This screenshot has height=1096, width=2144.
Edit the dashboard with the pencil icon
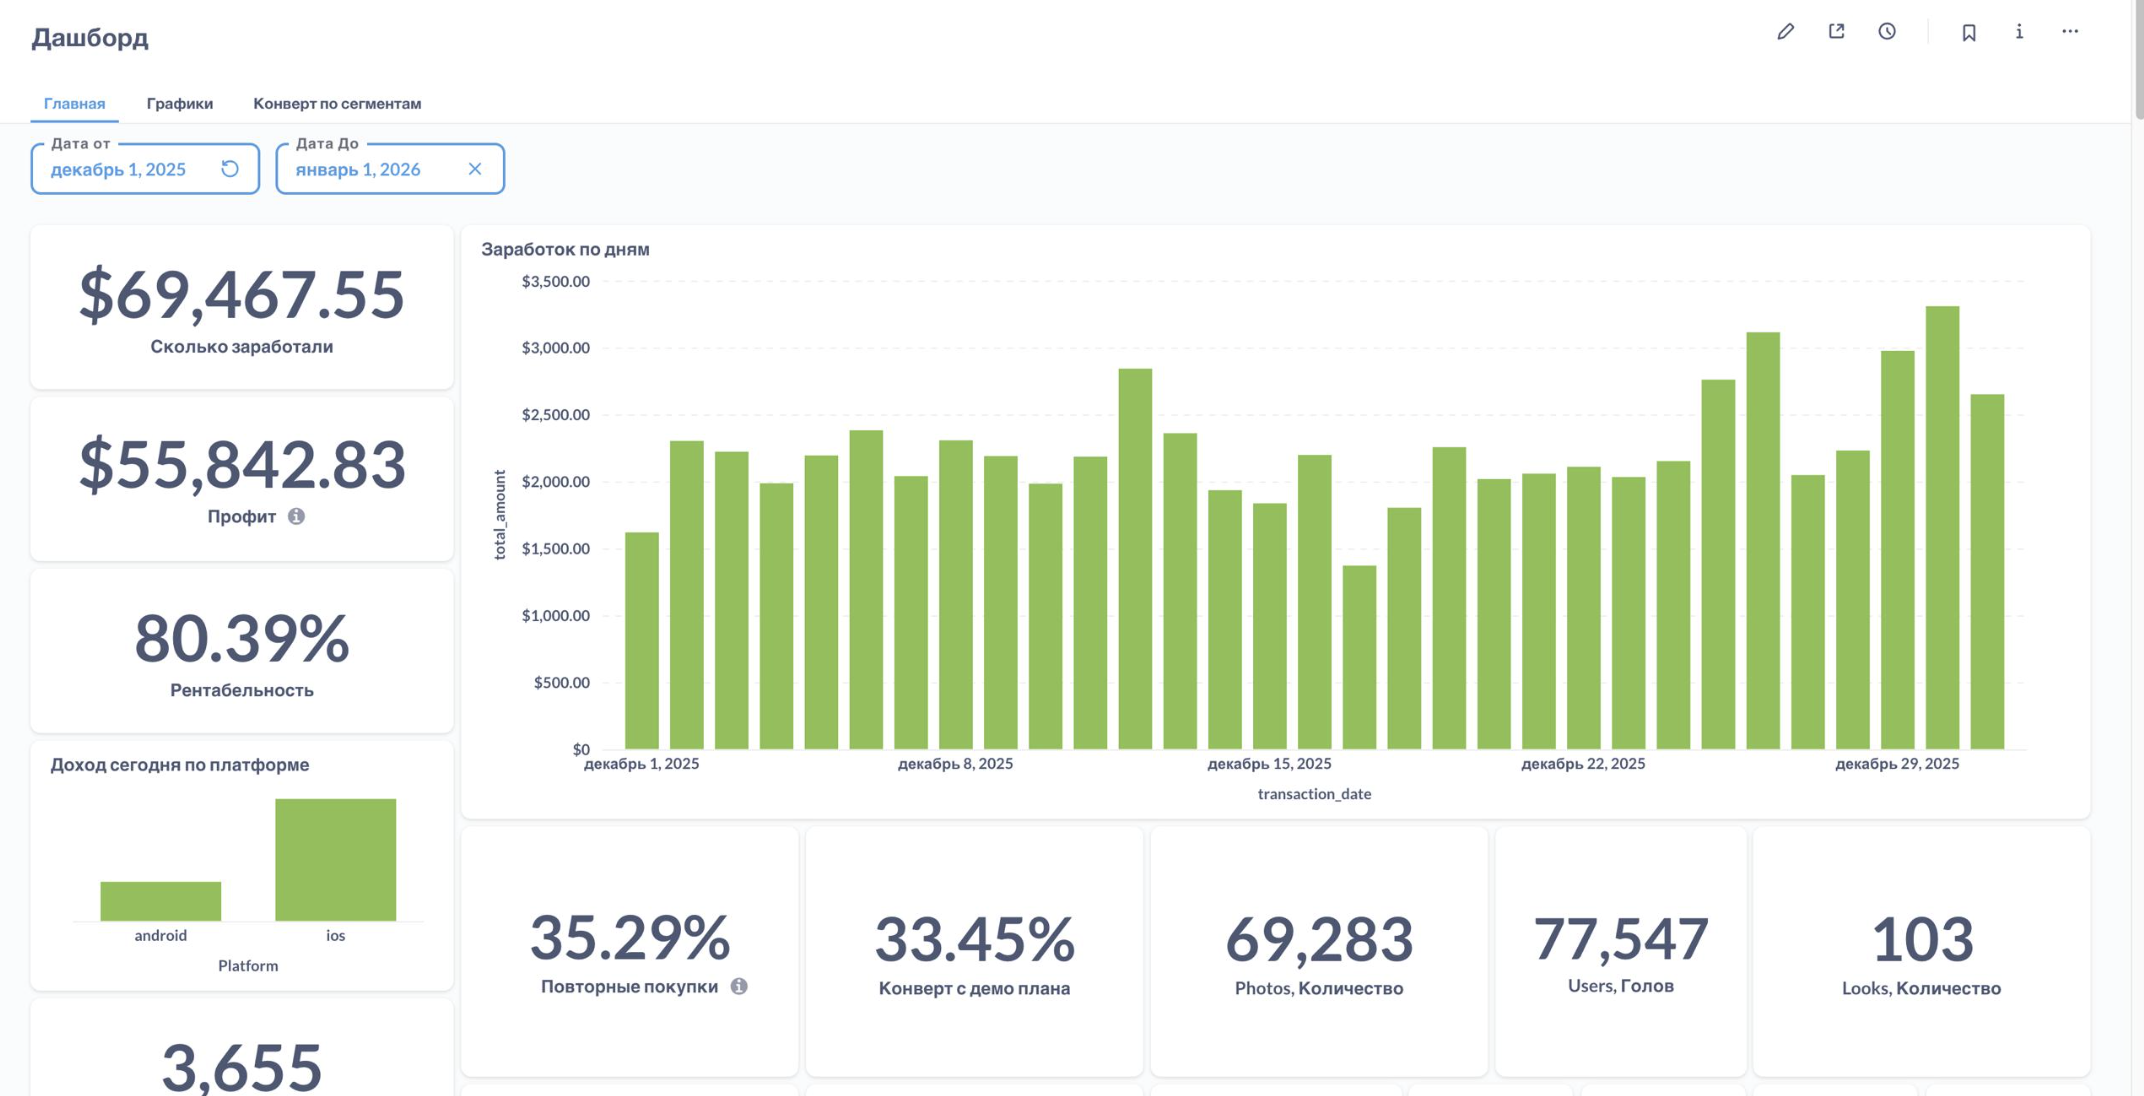(x=1786, y=31)
